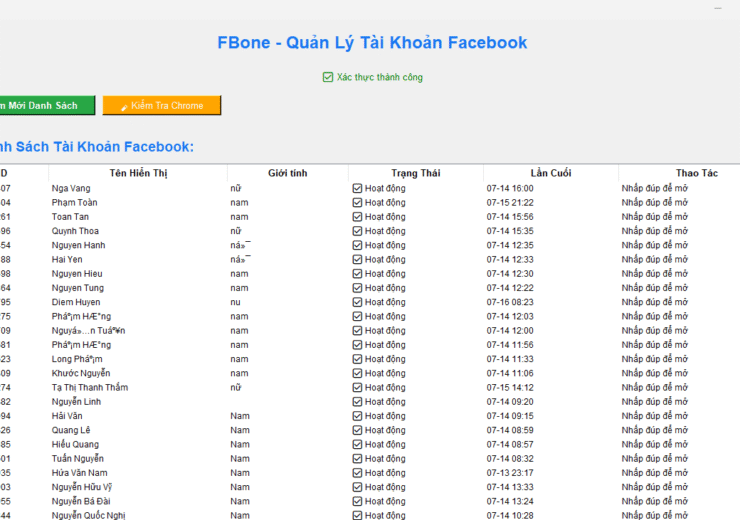Screen dimensions: 740x520
Task: Sort accounts by Trạng Thái column header
Action: click(416, 173)
